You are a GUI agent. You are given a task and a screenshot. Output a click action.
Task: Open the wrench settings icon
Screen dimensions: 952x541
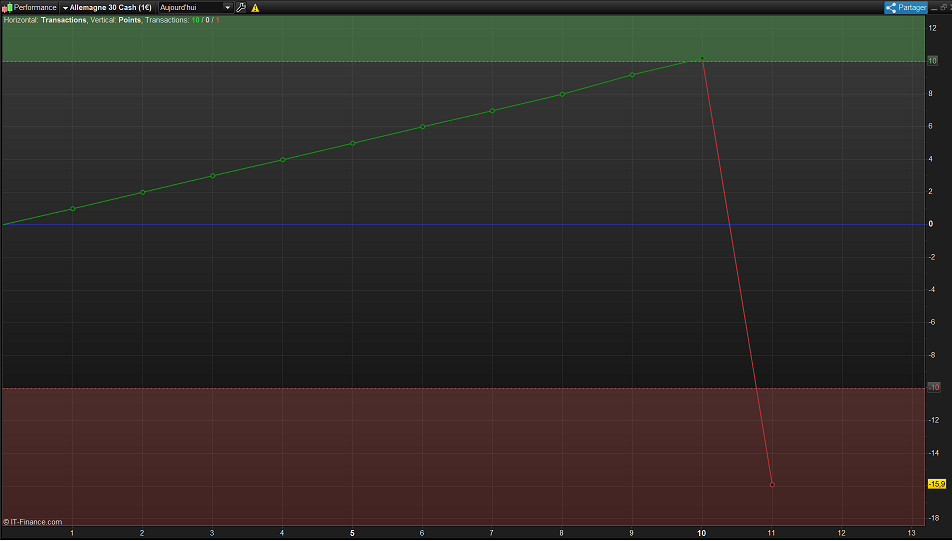241,7
